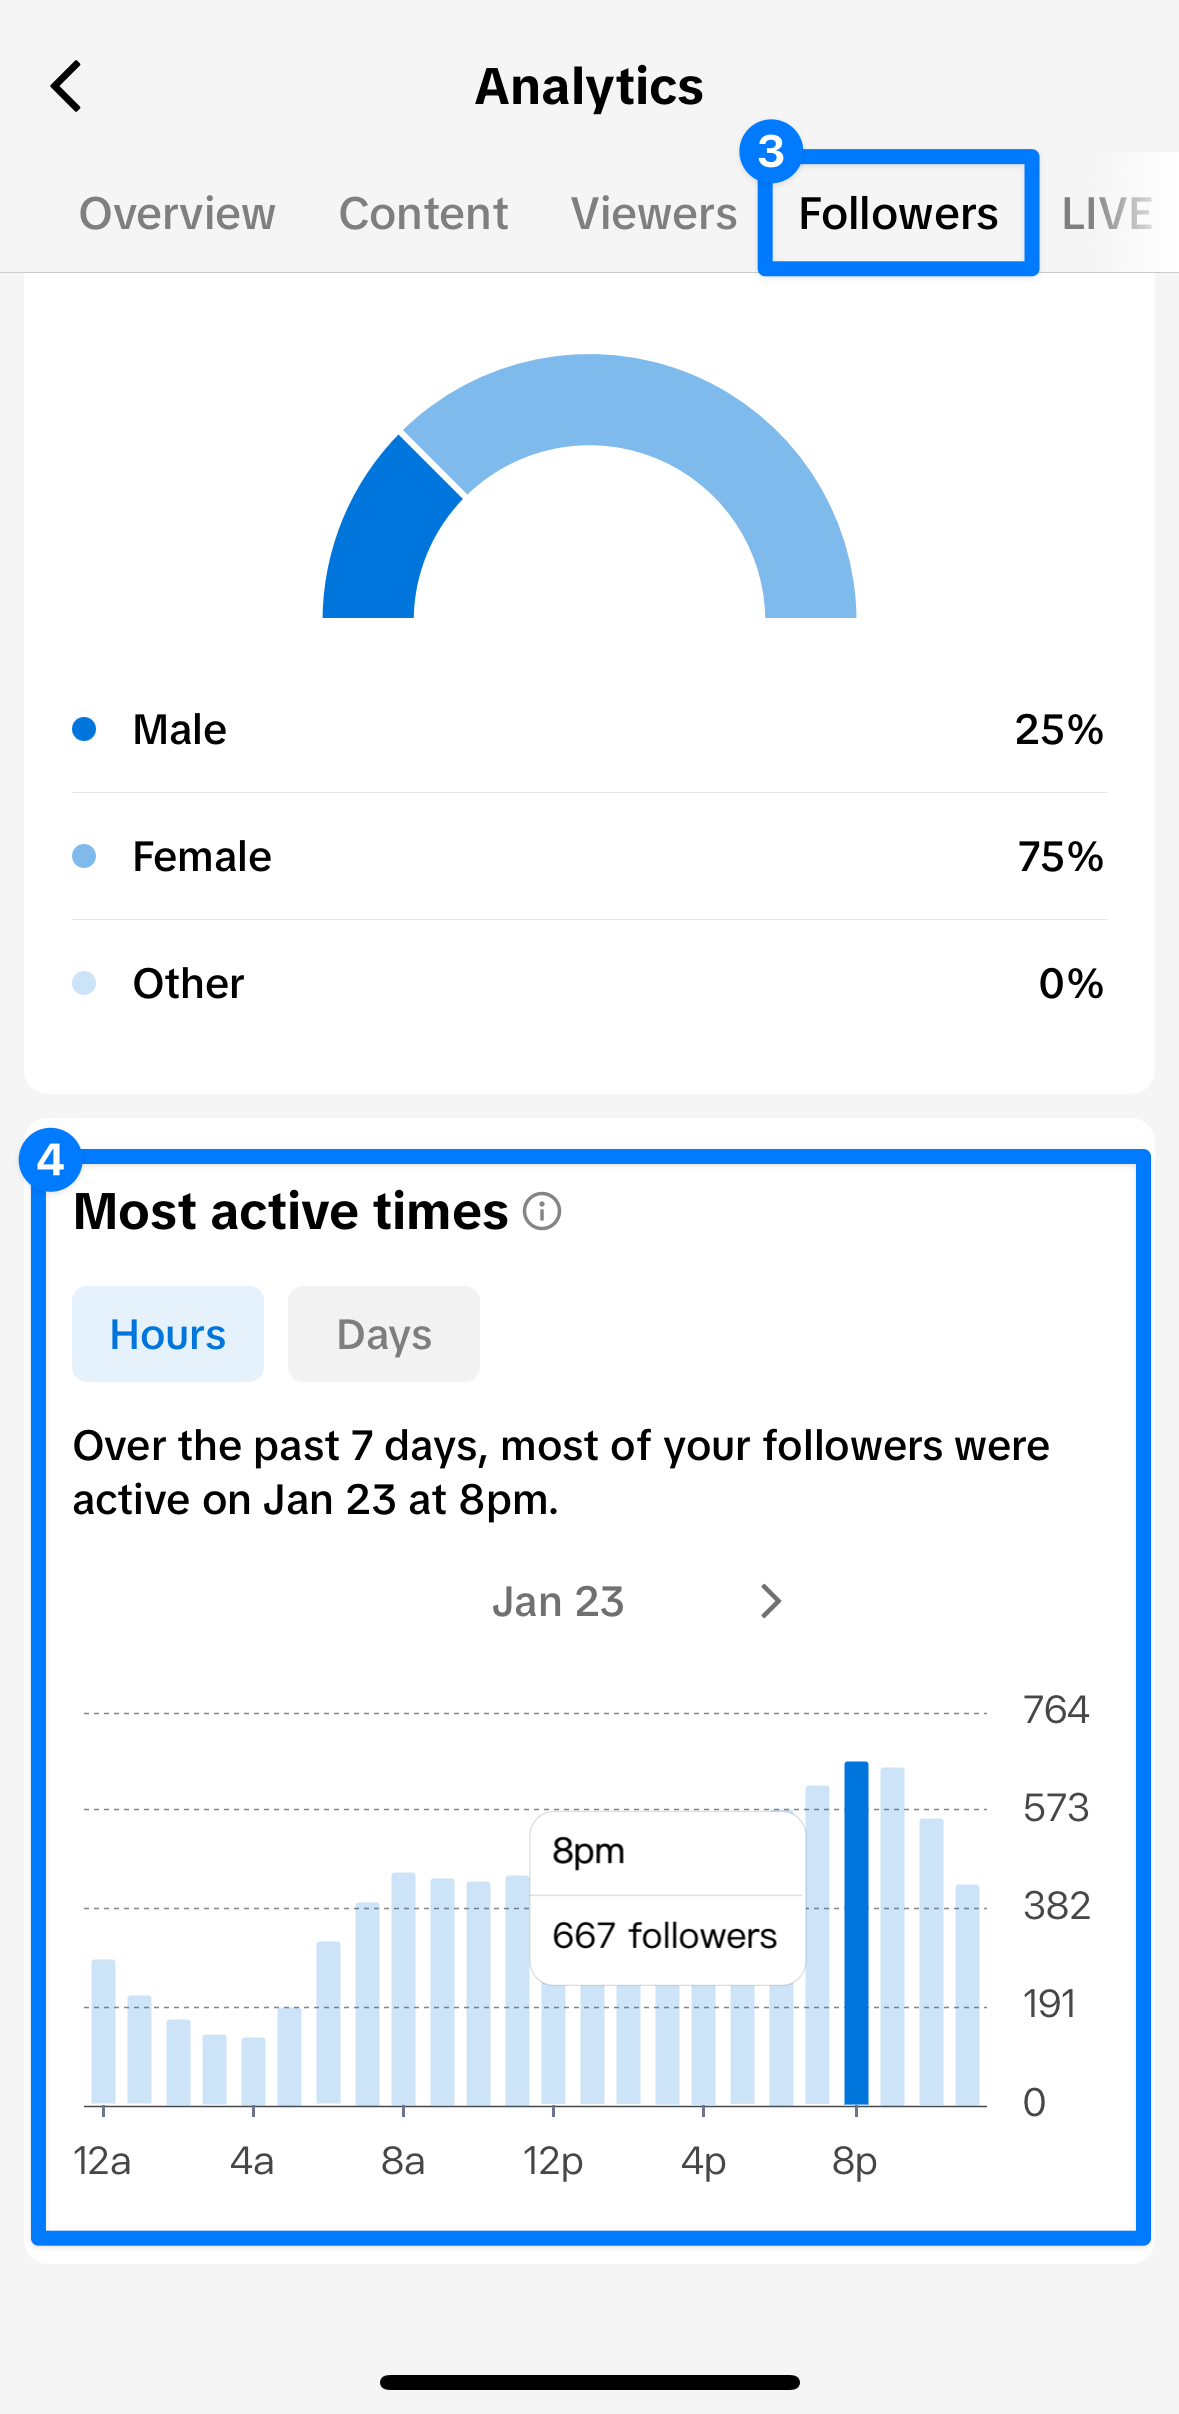Switch to the Days view
The width and height of the screenshot is (1179, 2414).
pos(383,1333)
